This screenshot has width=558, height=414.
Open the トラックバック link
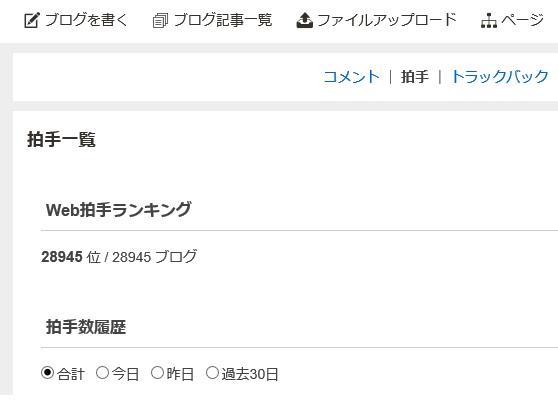[x=500, y=77]
